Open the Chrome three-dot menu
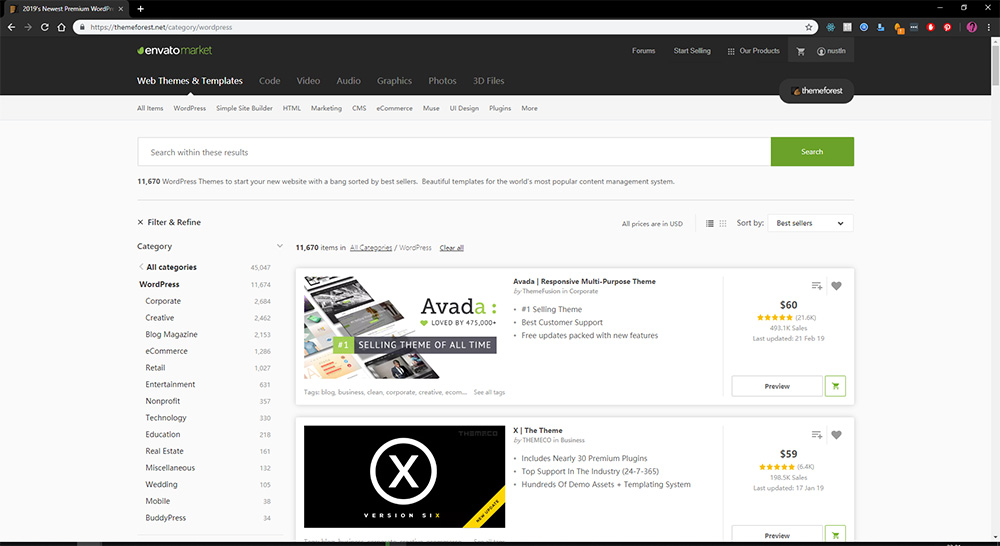This screenshot has width=1000, height=546. pos(989,27)
